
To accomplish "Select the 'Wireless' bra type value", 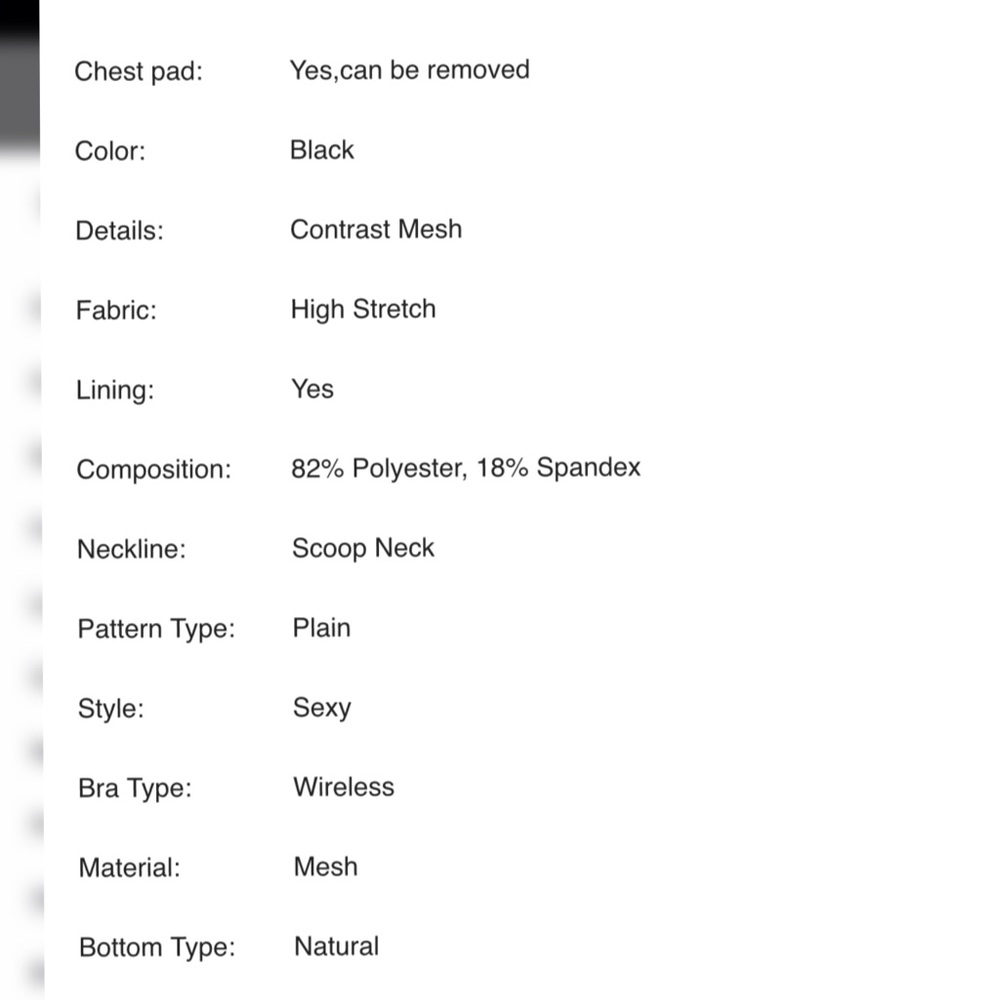I will (344, 787).
